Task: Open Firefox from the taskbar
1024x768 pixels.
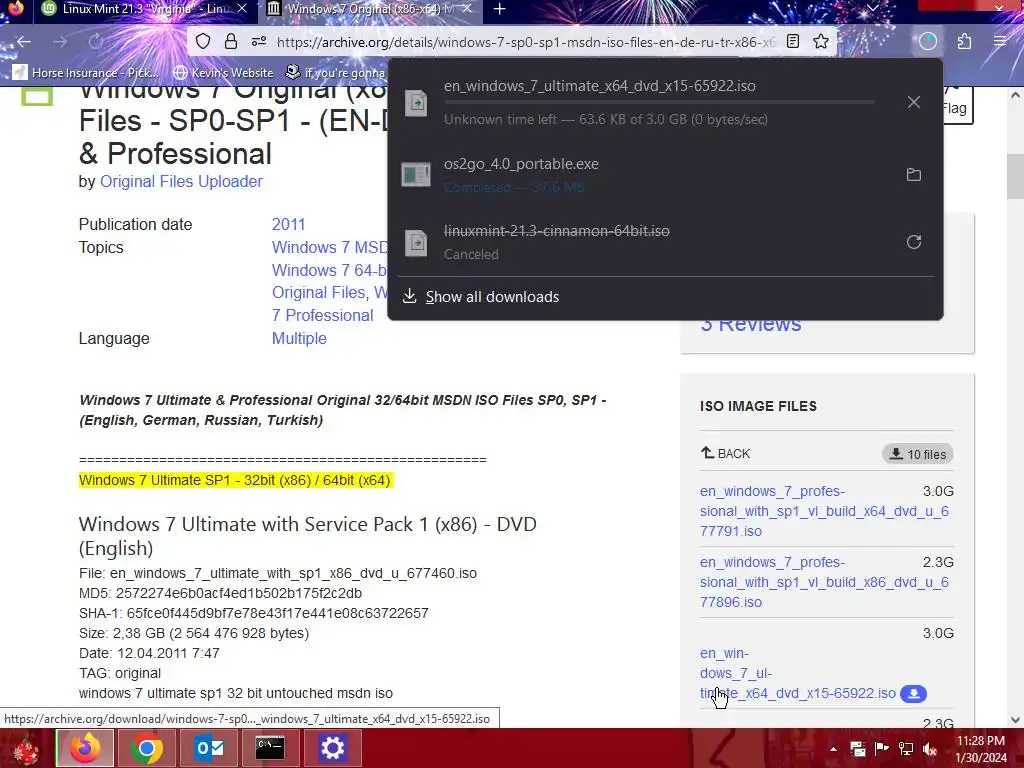Action: tap(85, 748)
